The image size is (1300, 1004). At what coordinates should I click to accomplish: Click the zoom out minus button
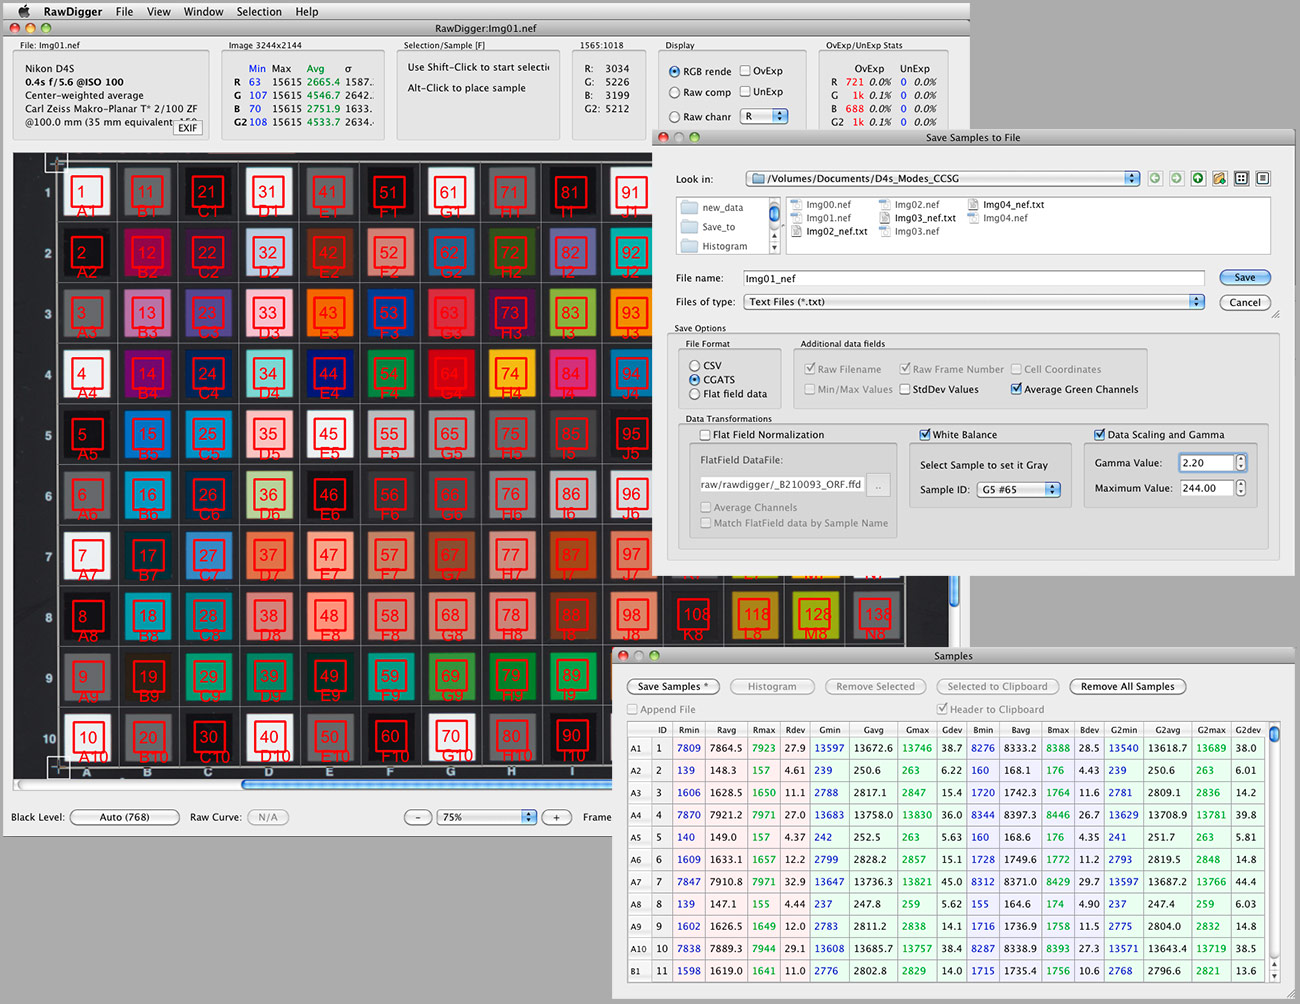(418, 817)
